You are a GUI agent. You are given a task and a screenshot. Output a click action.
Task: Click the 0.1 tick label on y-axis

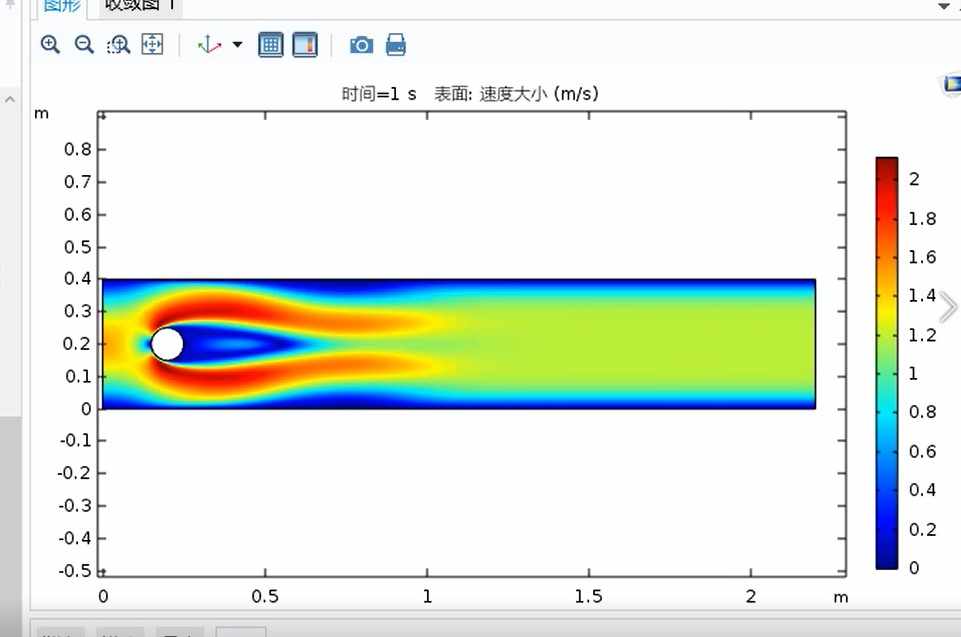(x=78, y=376)
